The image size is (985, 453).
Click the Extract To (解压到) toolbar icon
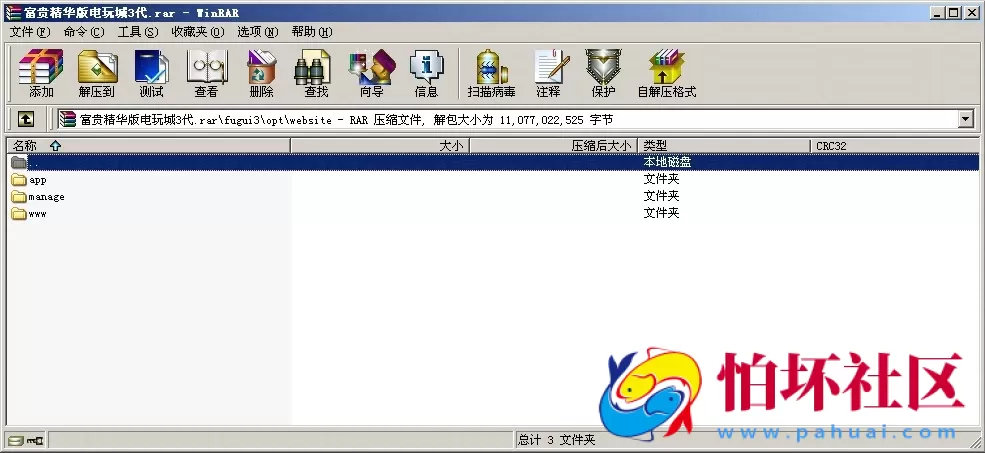97,67
